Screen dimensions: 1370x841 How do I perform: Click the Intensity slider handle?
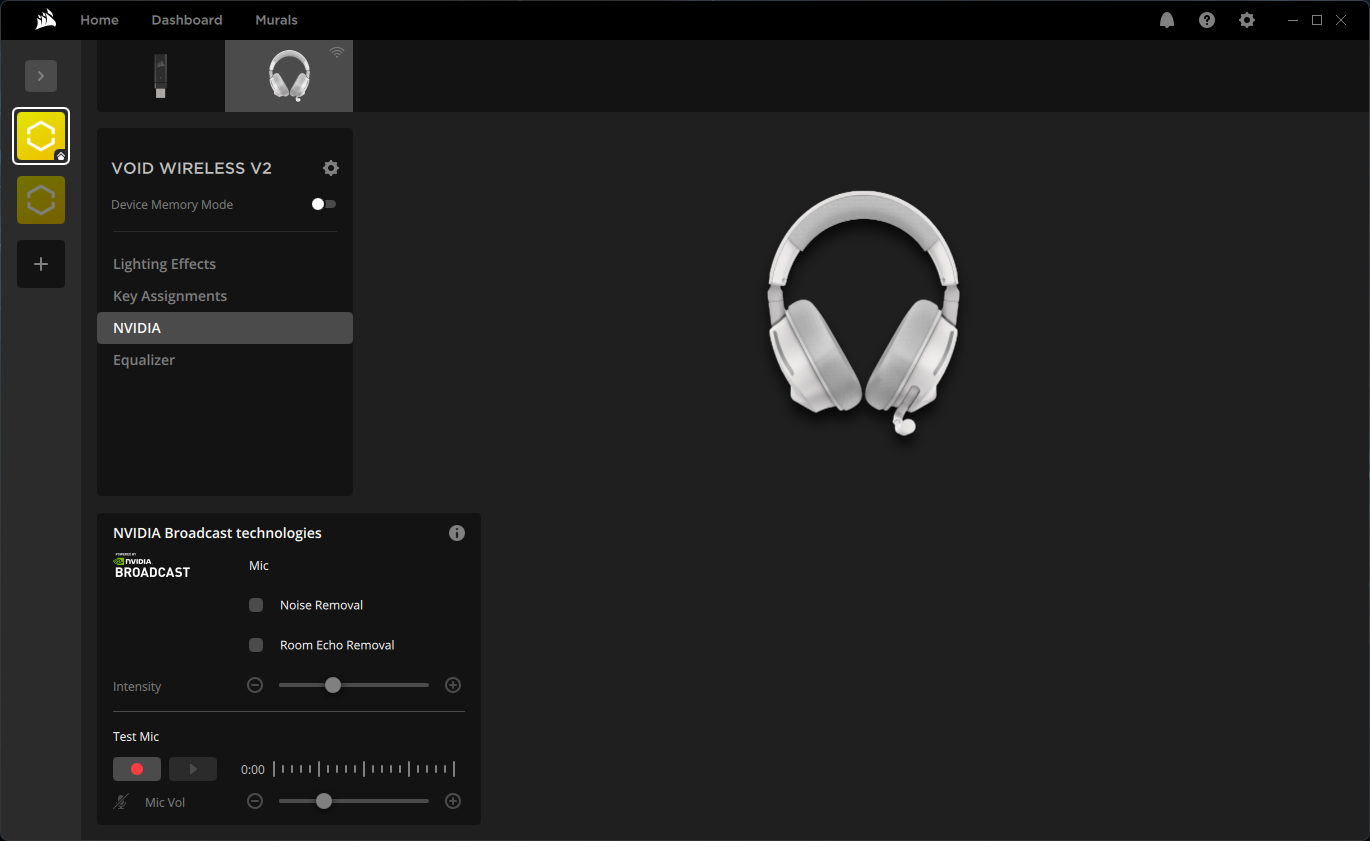[333, 685]
